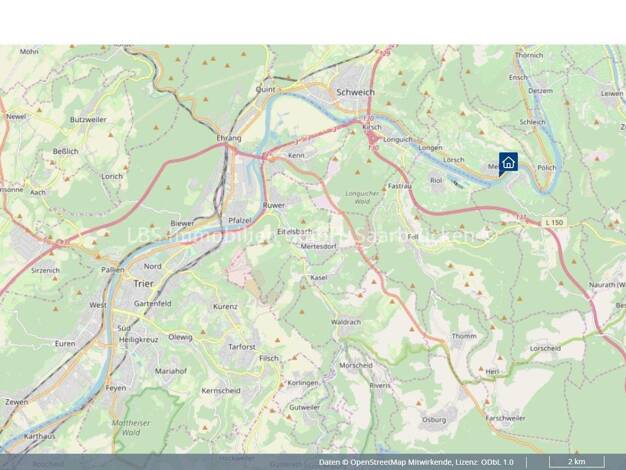Click the blue house property marker
The image size is (626, 470).
point(508,163)
